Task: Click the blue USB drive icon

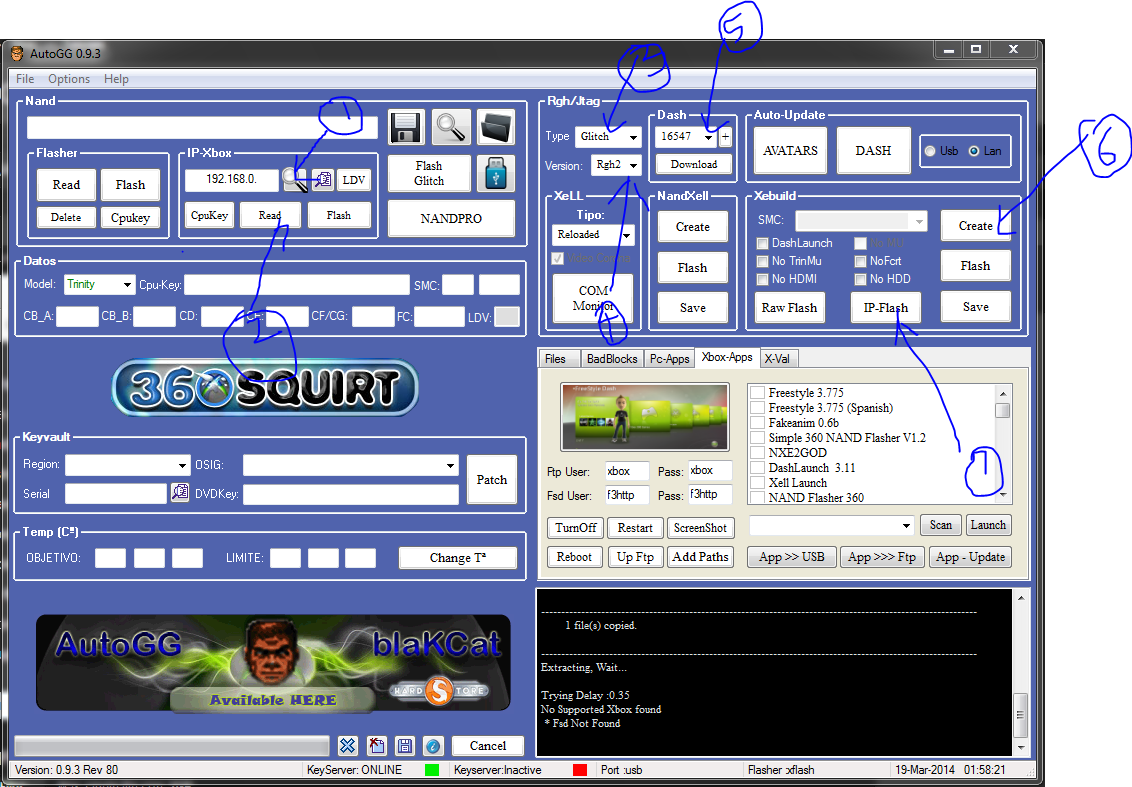Action: point(496,173)
